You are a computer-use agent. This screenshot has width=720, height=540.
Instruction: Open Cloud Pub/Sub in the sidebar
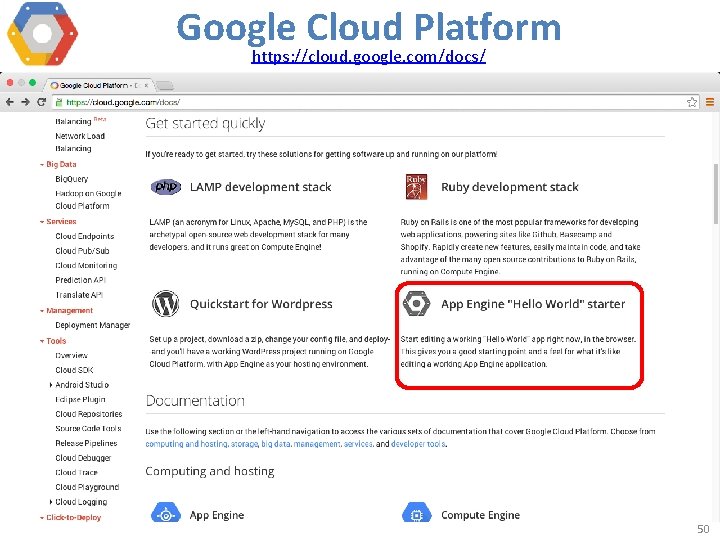tap(82, 251)
